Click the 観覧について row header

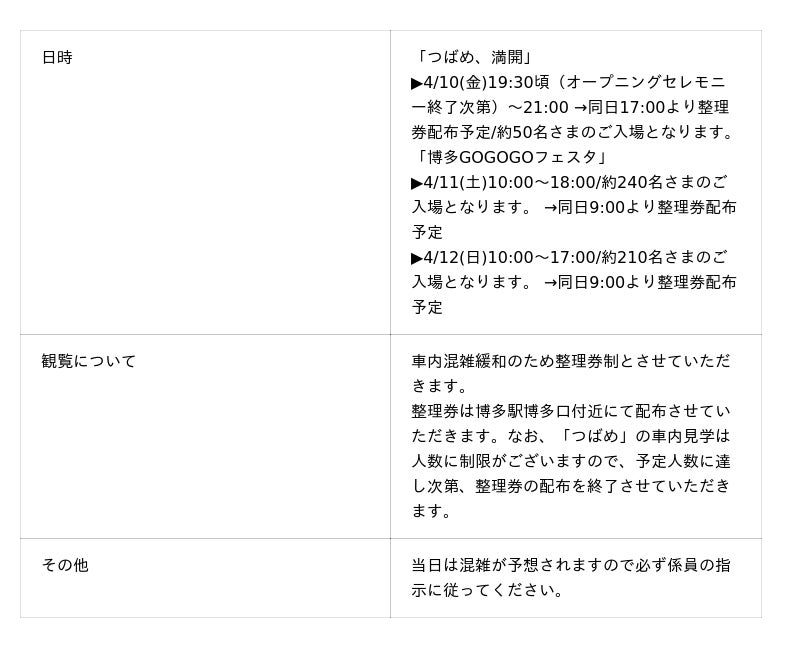[x=88, y=361]
